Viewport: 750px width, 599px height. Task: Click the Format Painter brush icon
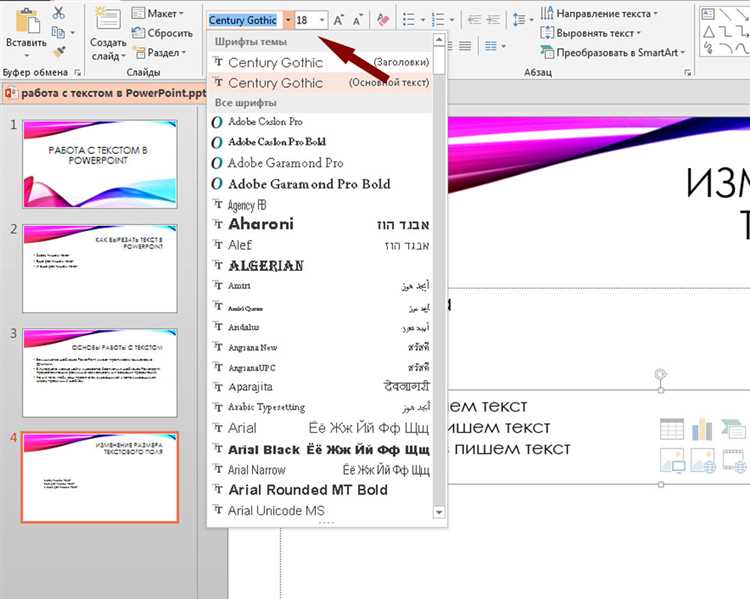pyautogui.click(x=58, y=49)
